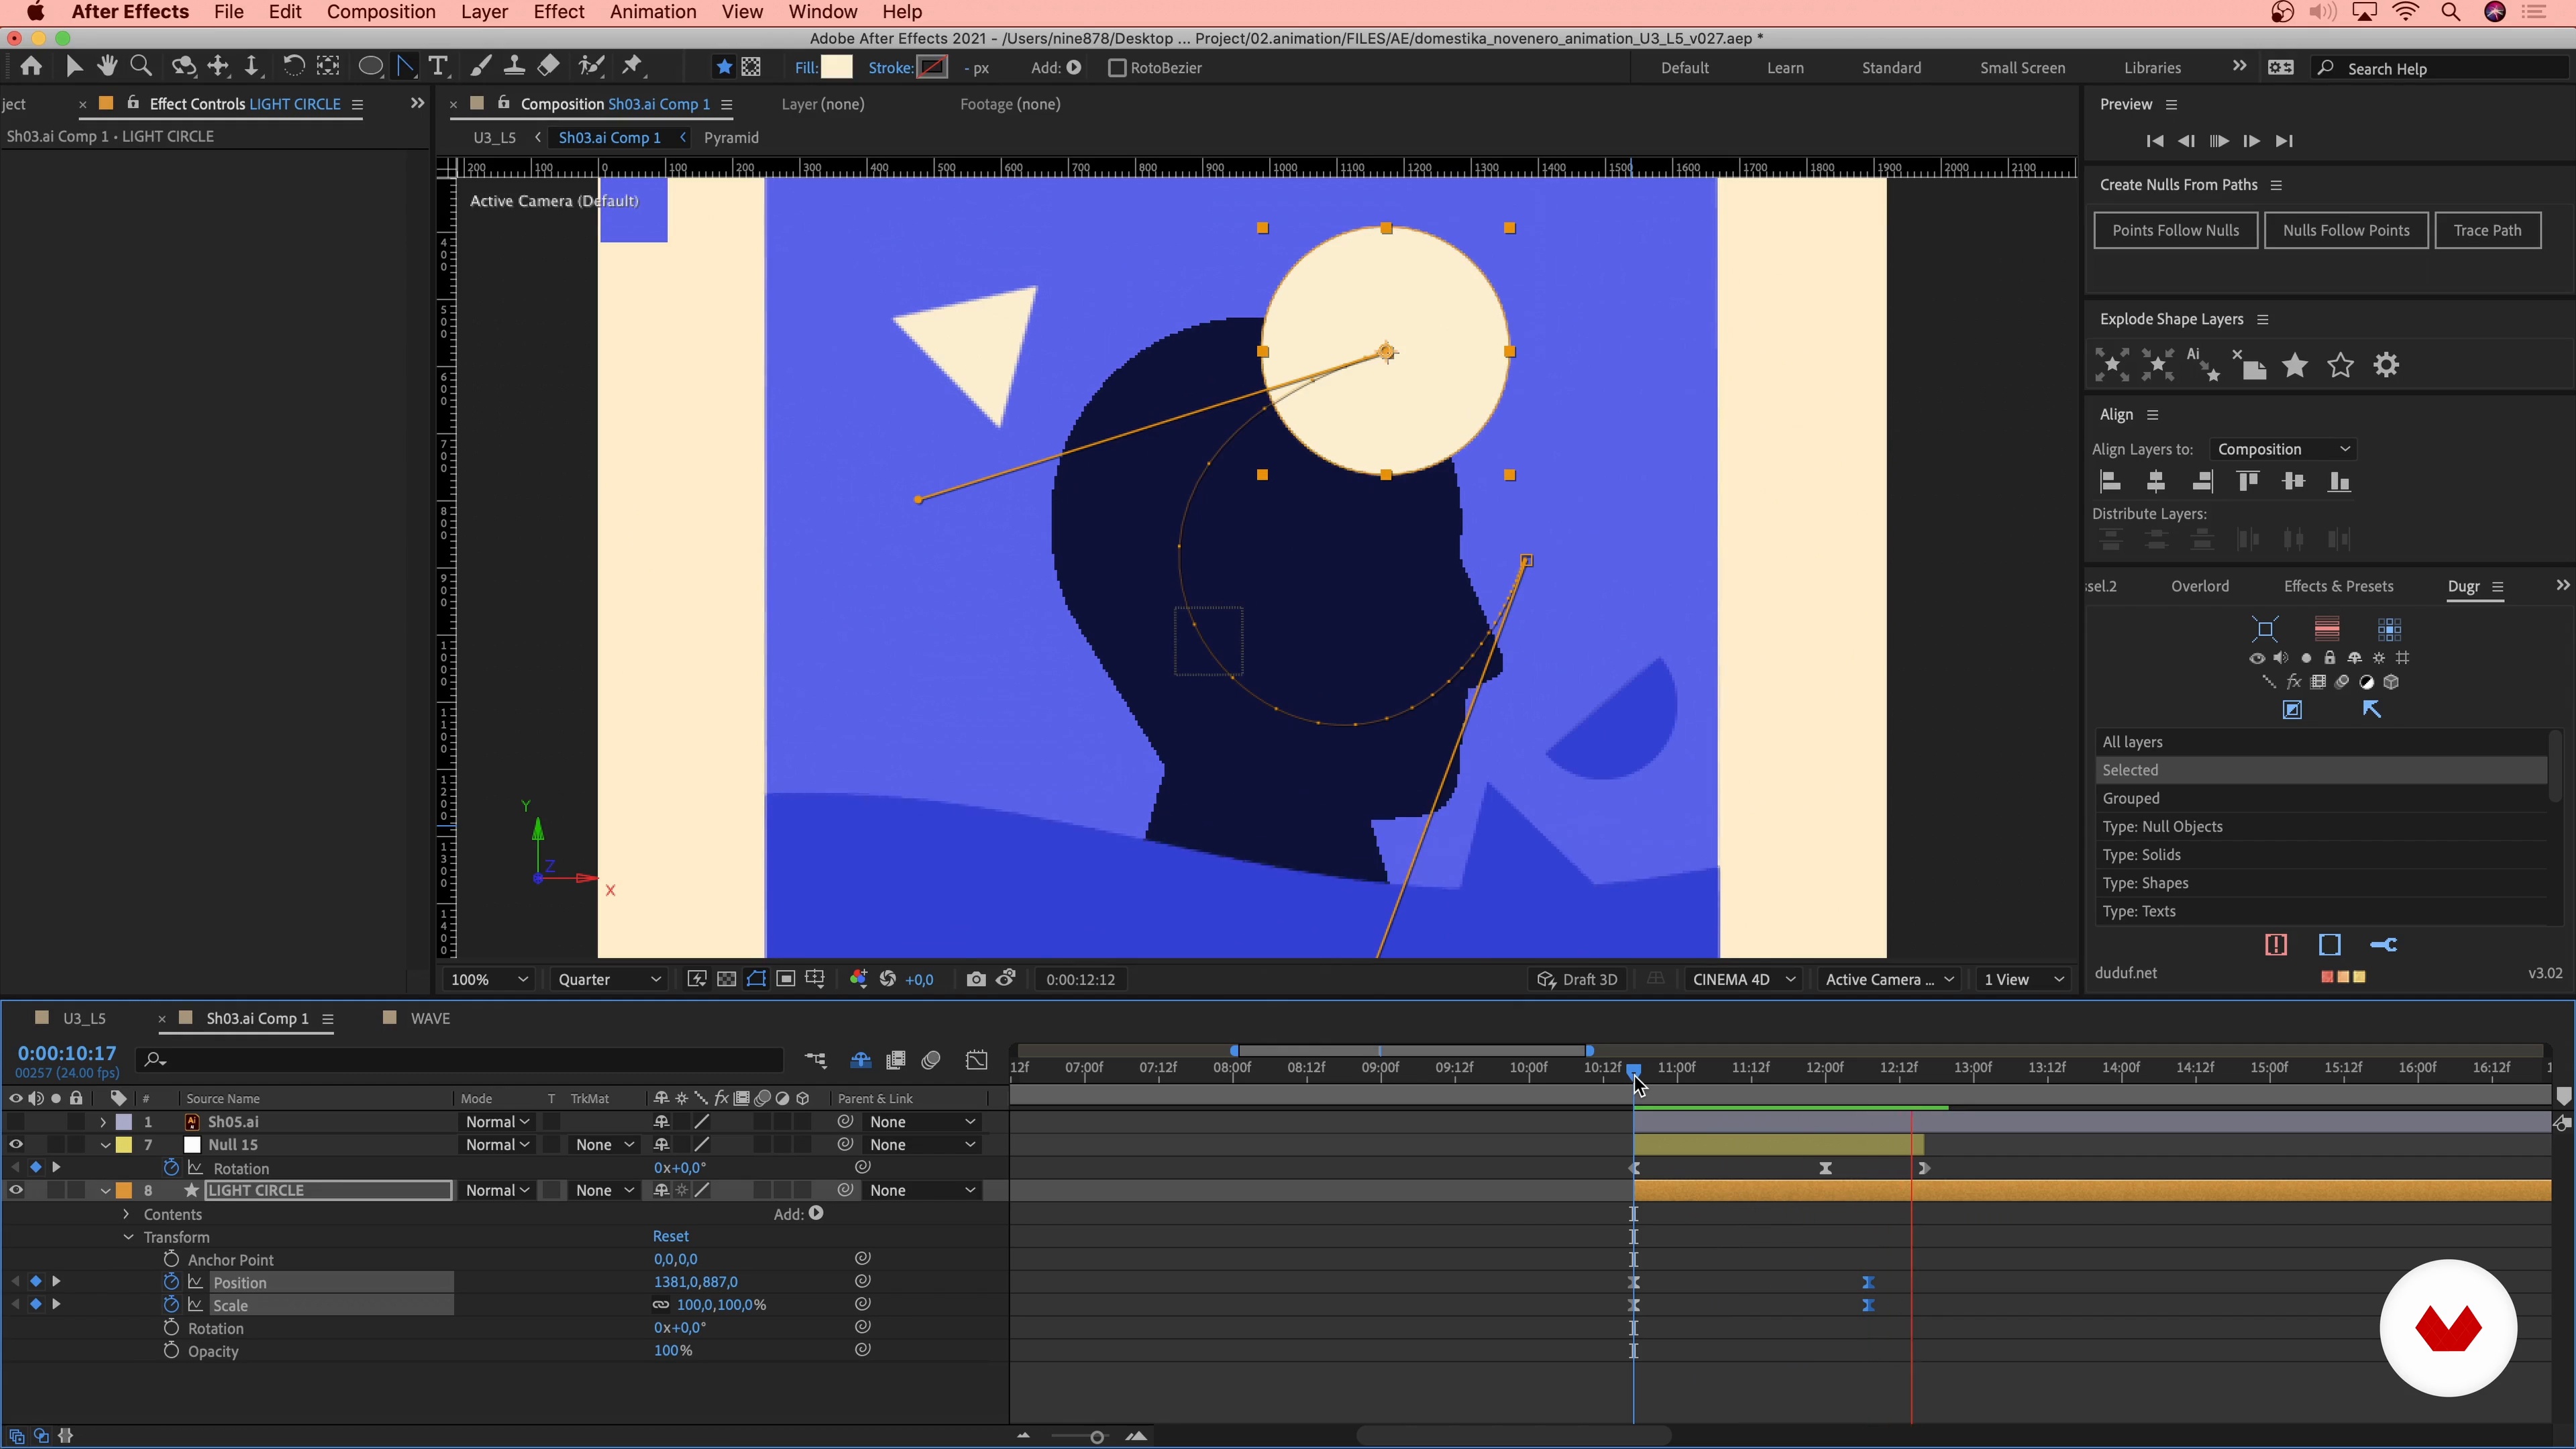Click Play/Stop in Preview panel

pyautogui.click(x=2218, y=141)
